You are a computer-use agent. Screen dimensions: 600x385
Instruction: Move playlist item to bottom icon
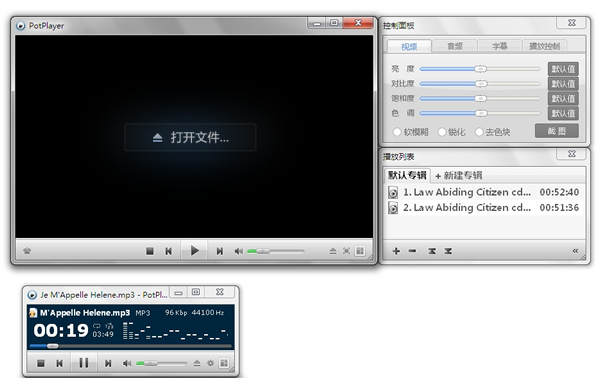coord(448,251)
